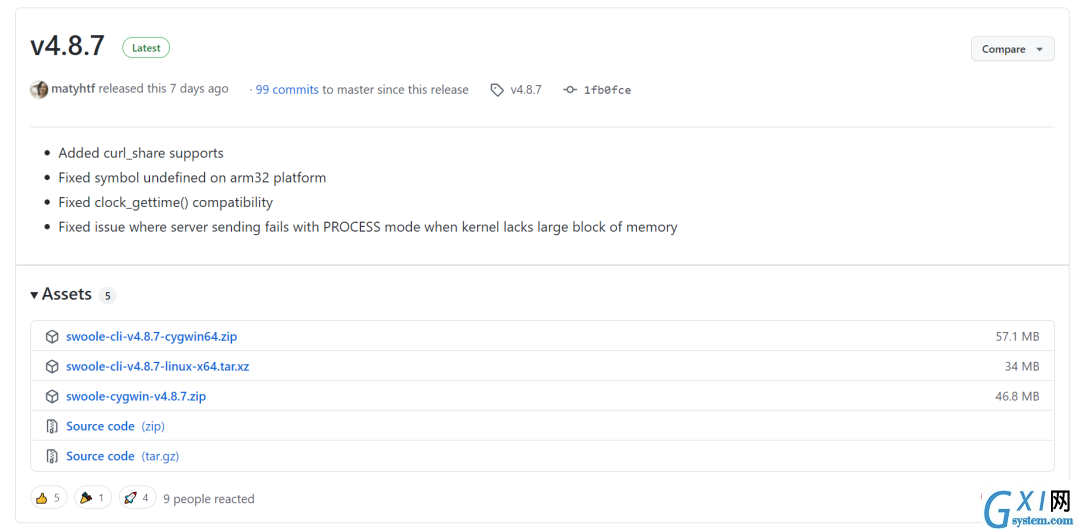The image size is (1080, 529).
Task: Download swoole-cli-v4.8.7-cygwin64.zip
Action: click(x=152, y=337)
